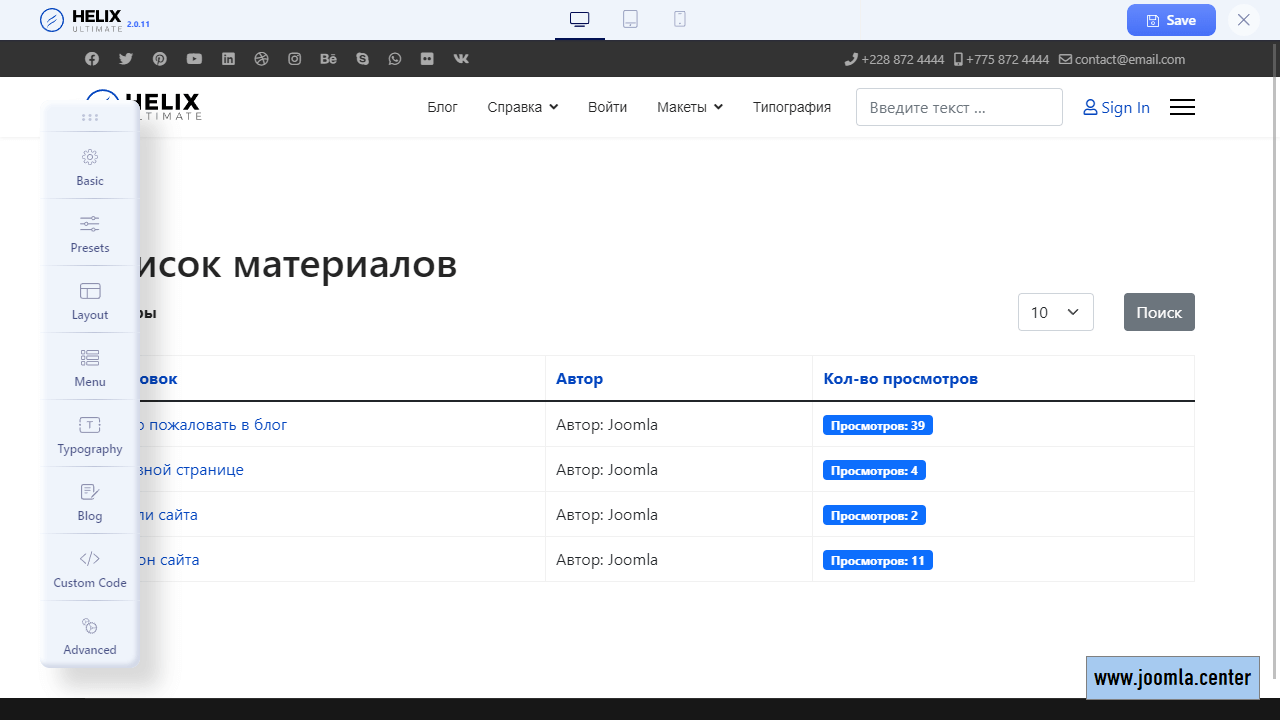This screenshot has width=1280, height=720.
Task: Open the Advanced settings panel
Action: (90, 635)
